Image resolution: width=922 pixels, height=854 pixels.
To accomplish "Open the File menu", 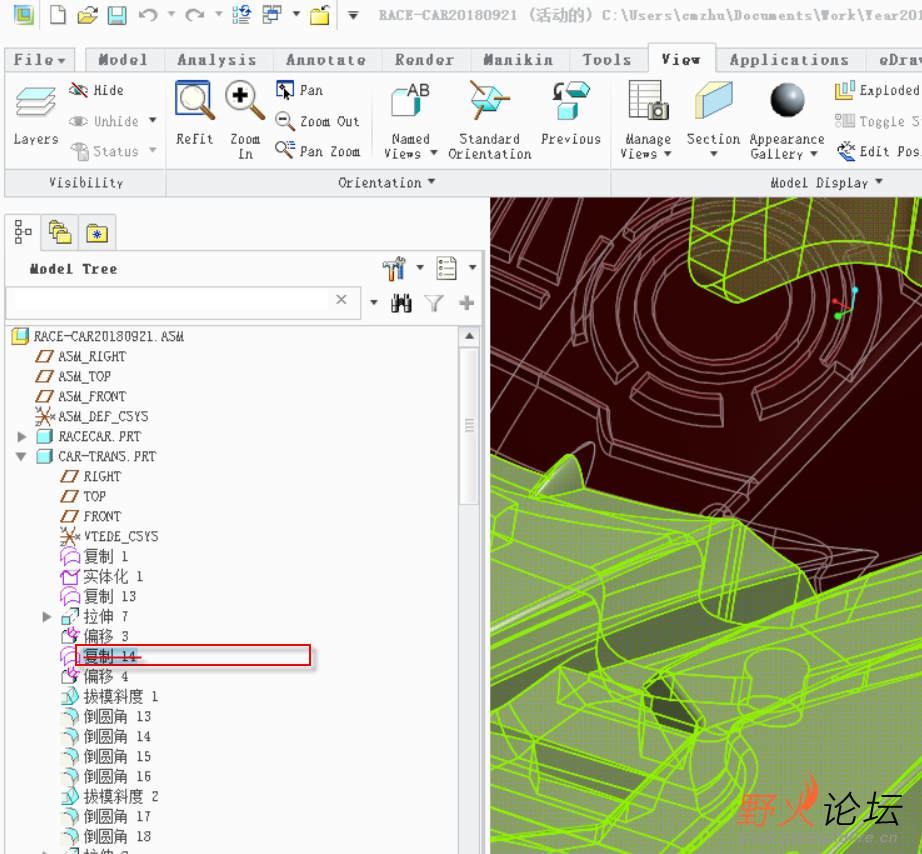I will click(39, 59).
